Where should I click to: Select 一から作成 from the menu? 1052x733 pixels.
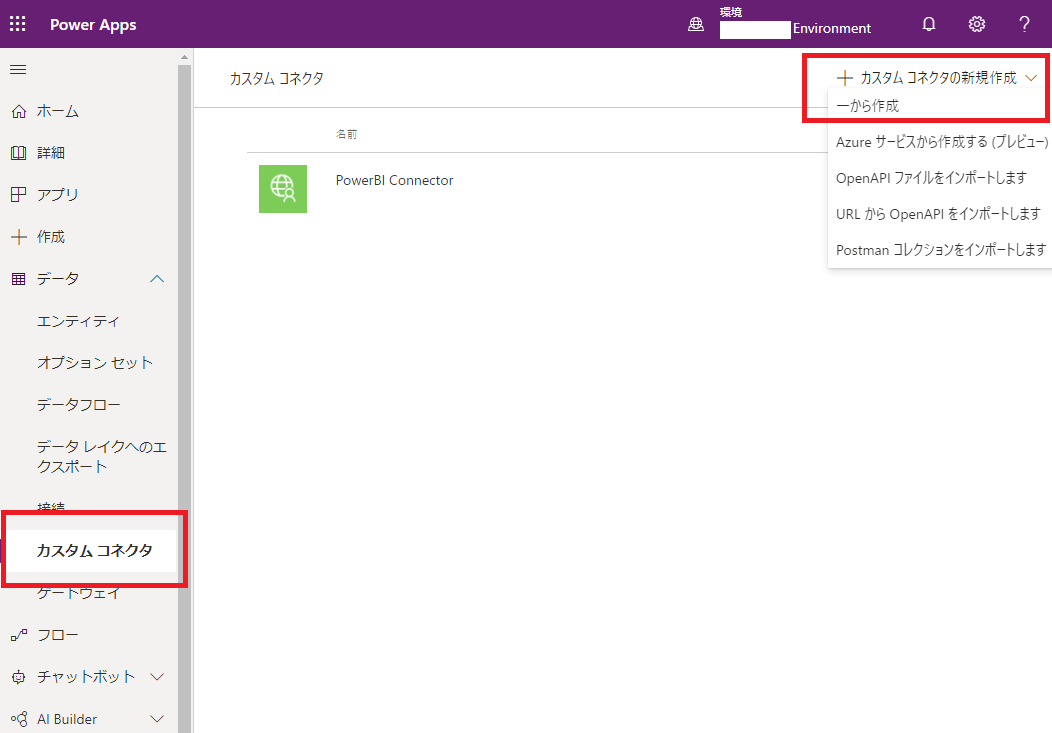[x=868, y=106]
